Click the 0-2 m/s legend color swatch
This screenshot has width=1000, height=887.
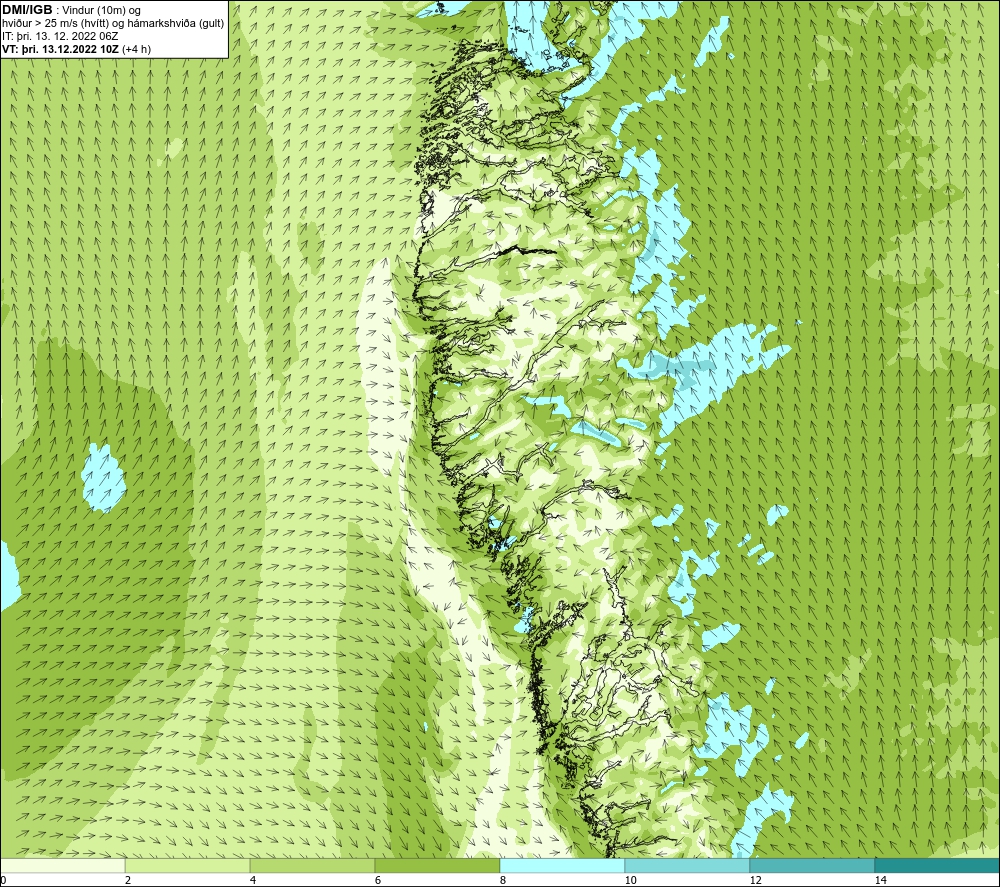(x=62, y=865)
